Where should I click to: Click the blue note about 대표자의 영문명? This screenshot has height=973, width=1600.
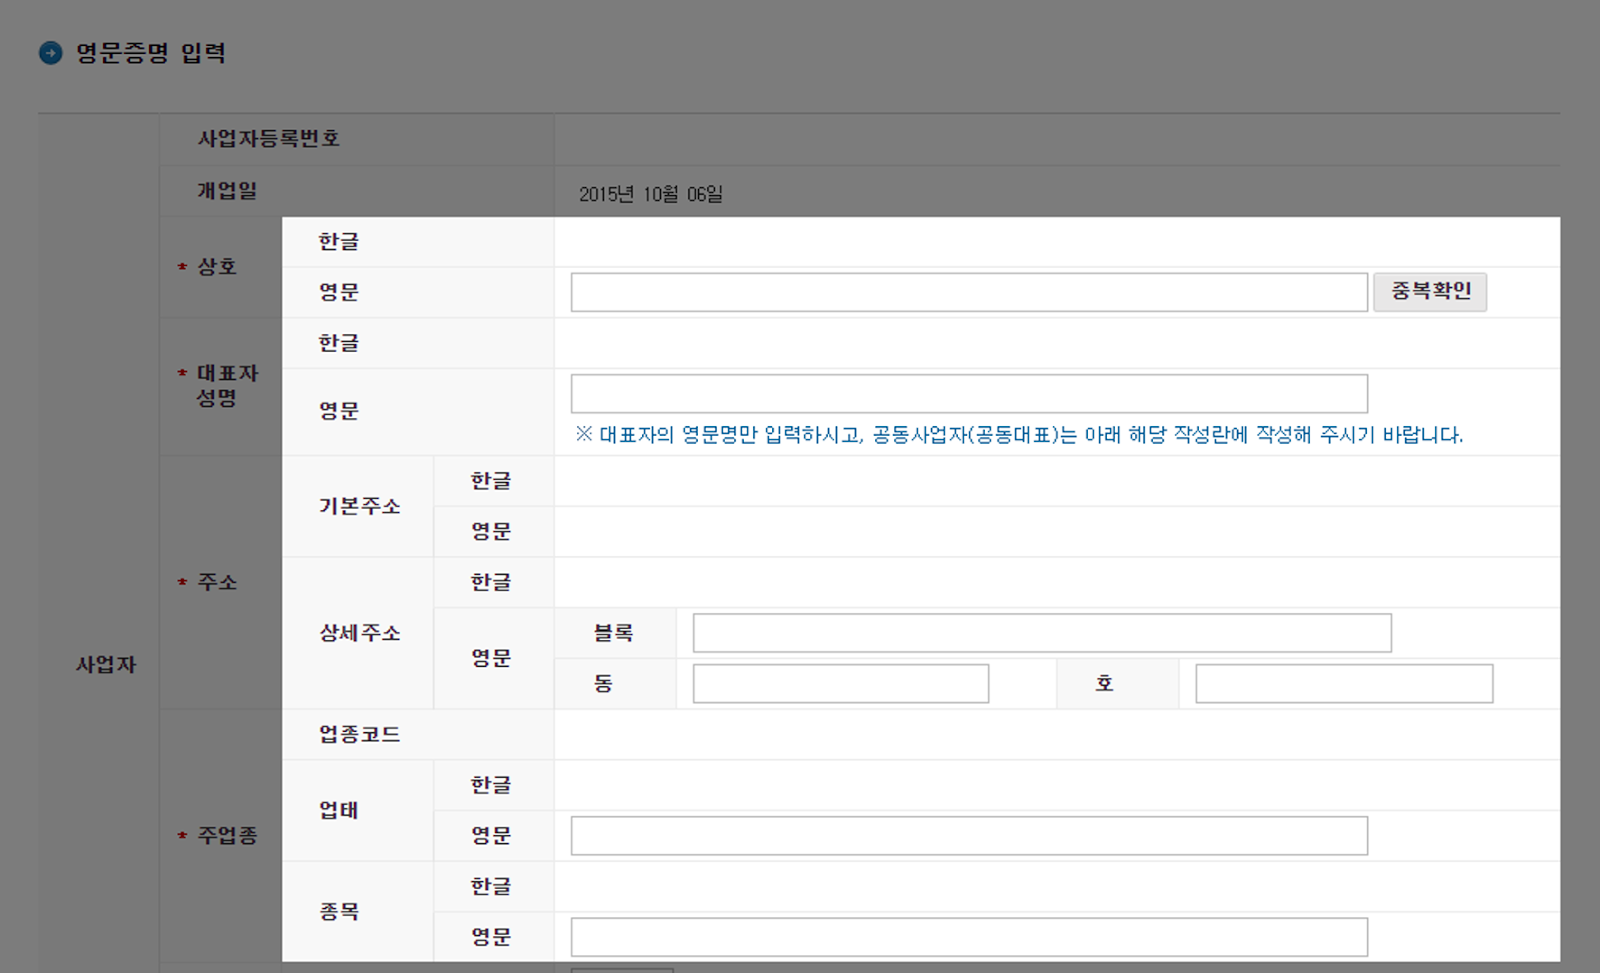[1019, 435]
